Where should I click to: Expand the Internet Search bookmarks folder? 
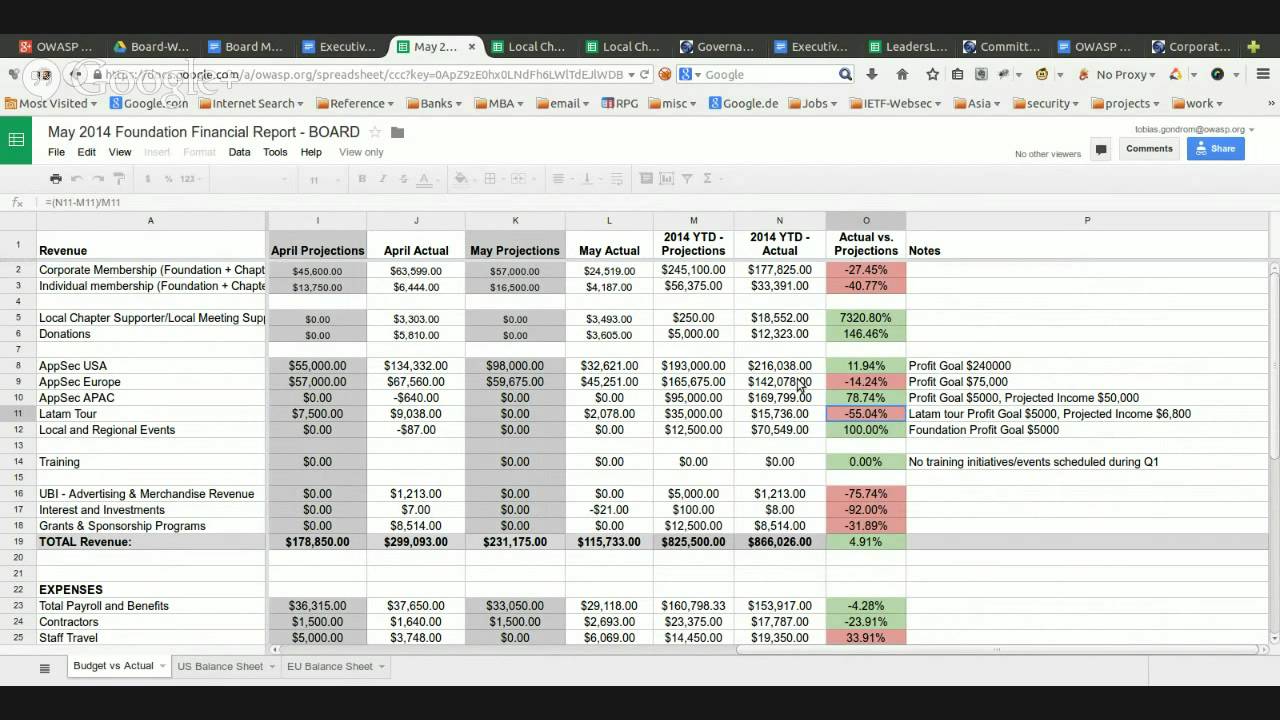(250, 103)
